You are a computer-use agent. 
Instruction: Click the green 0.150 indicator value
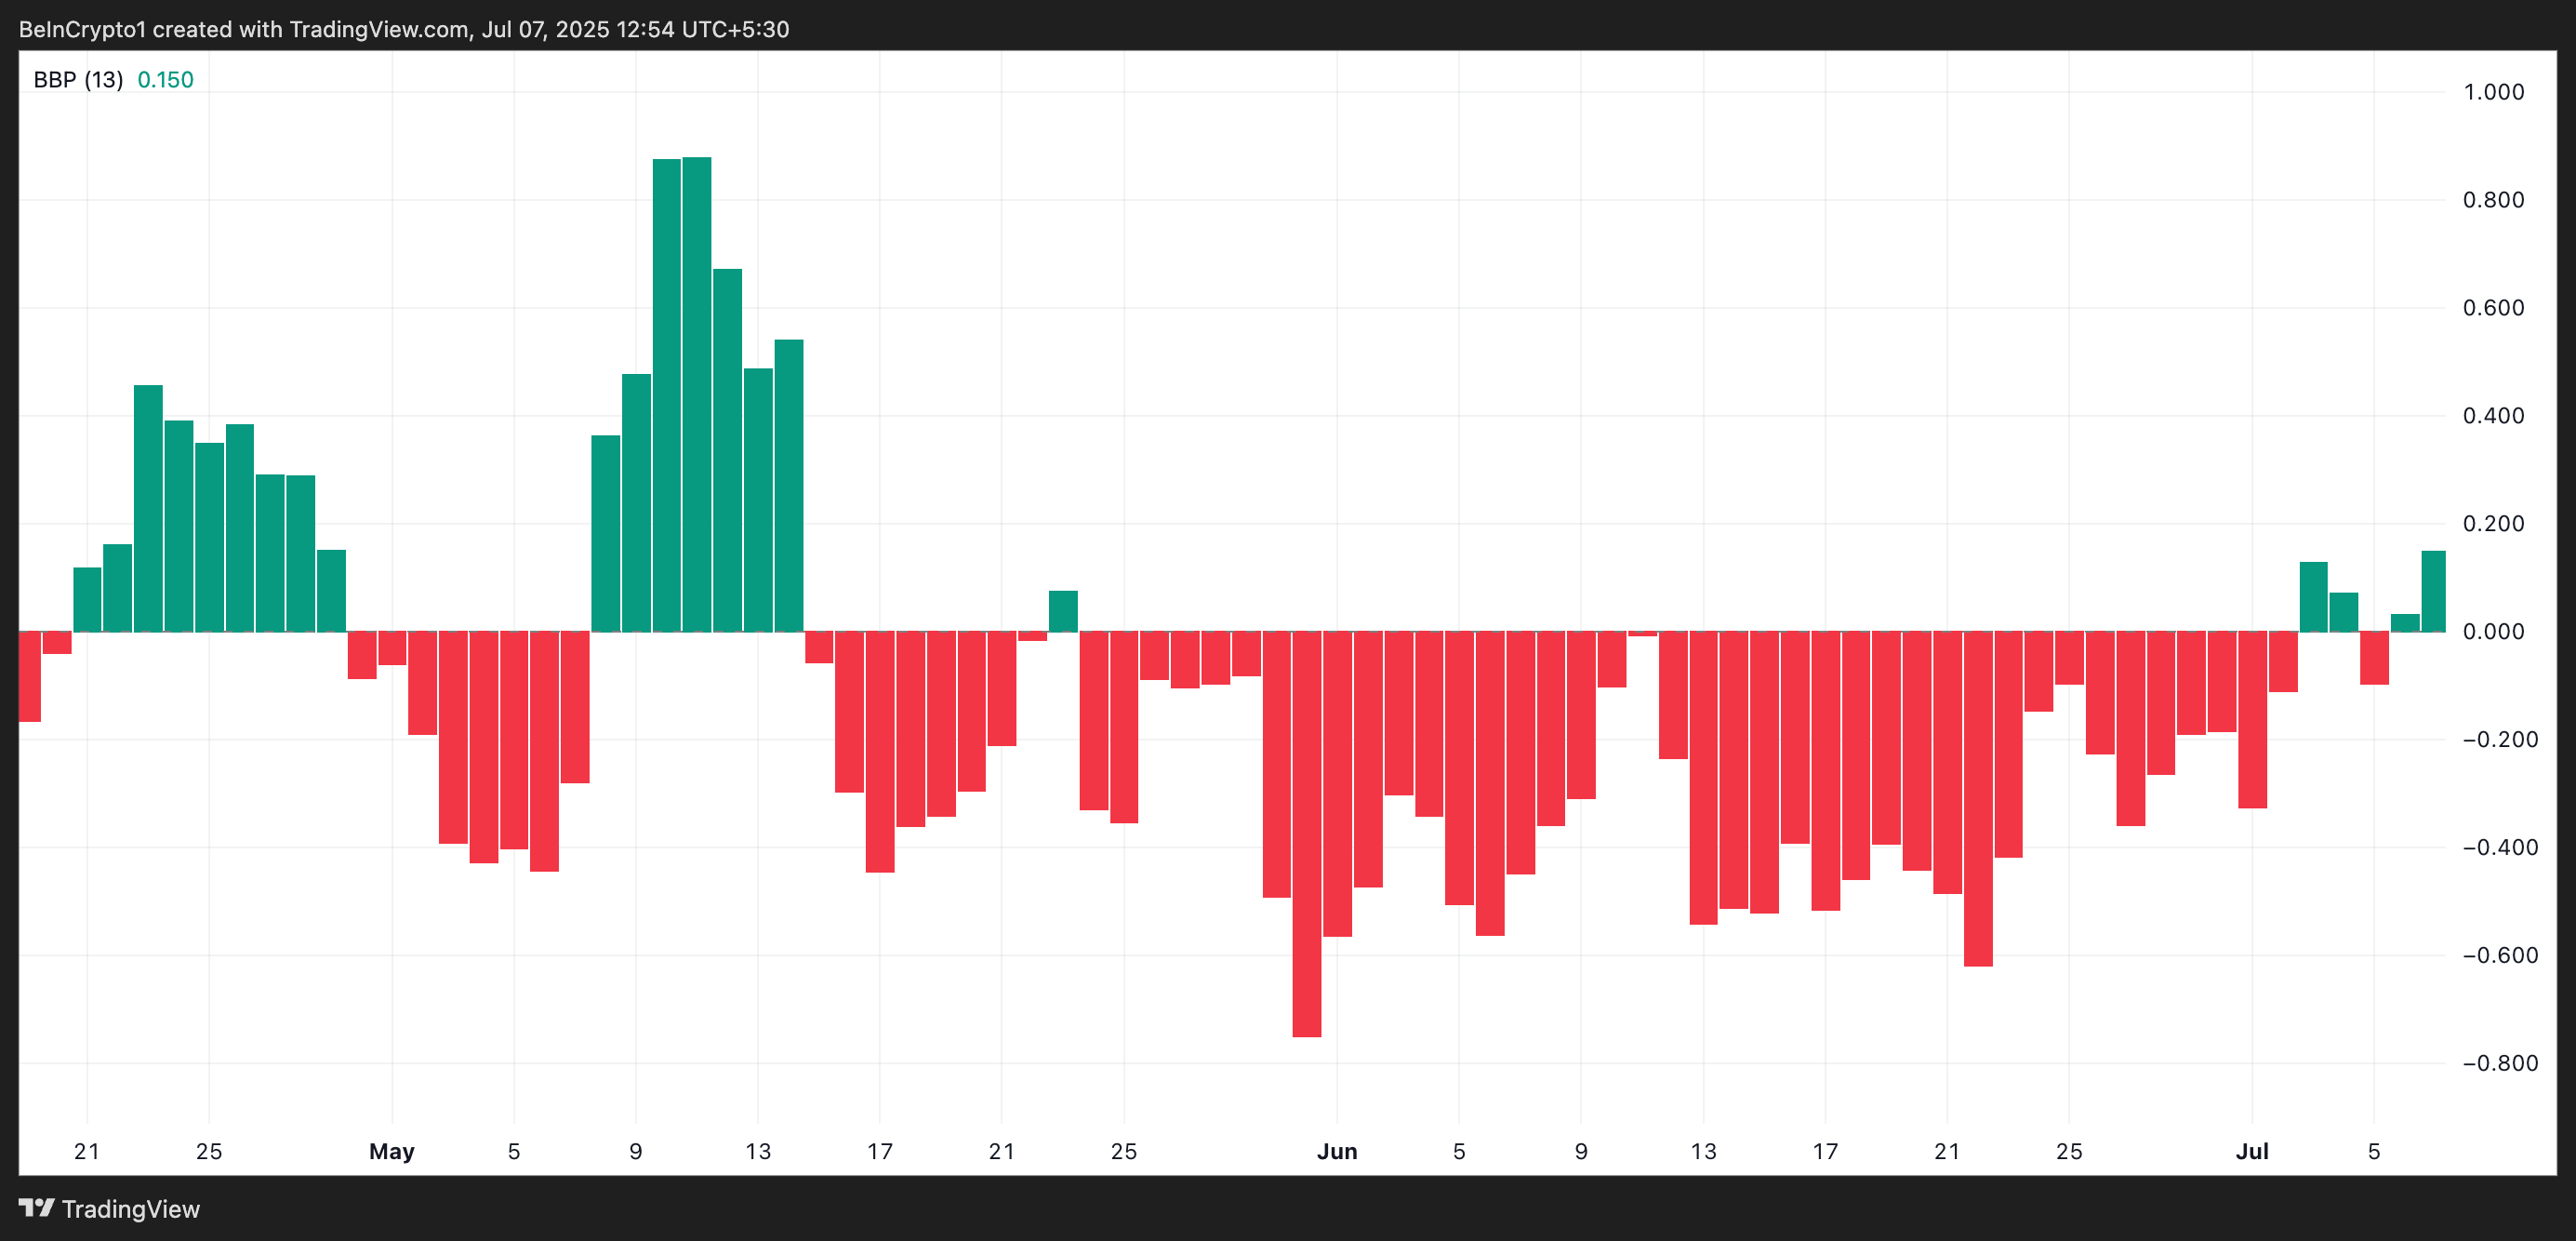click(x=165, y=80)
